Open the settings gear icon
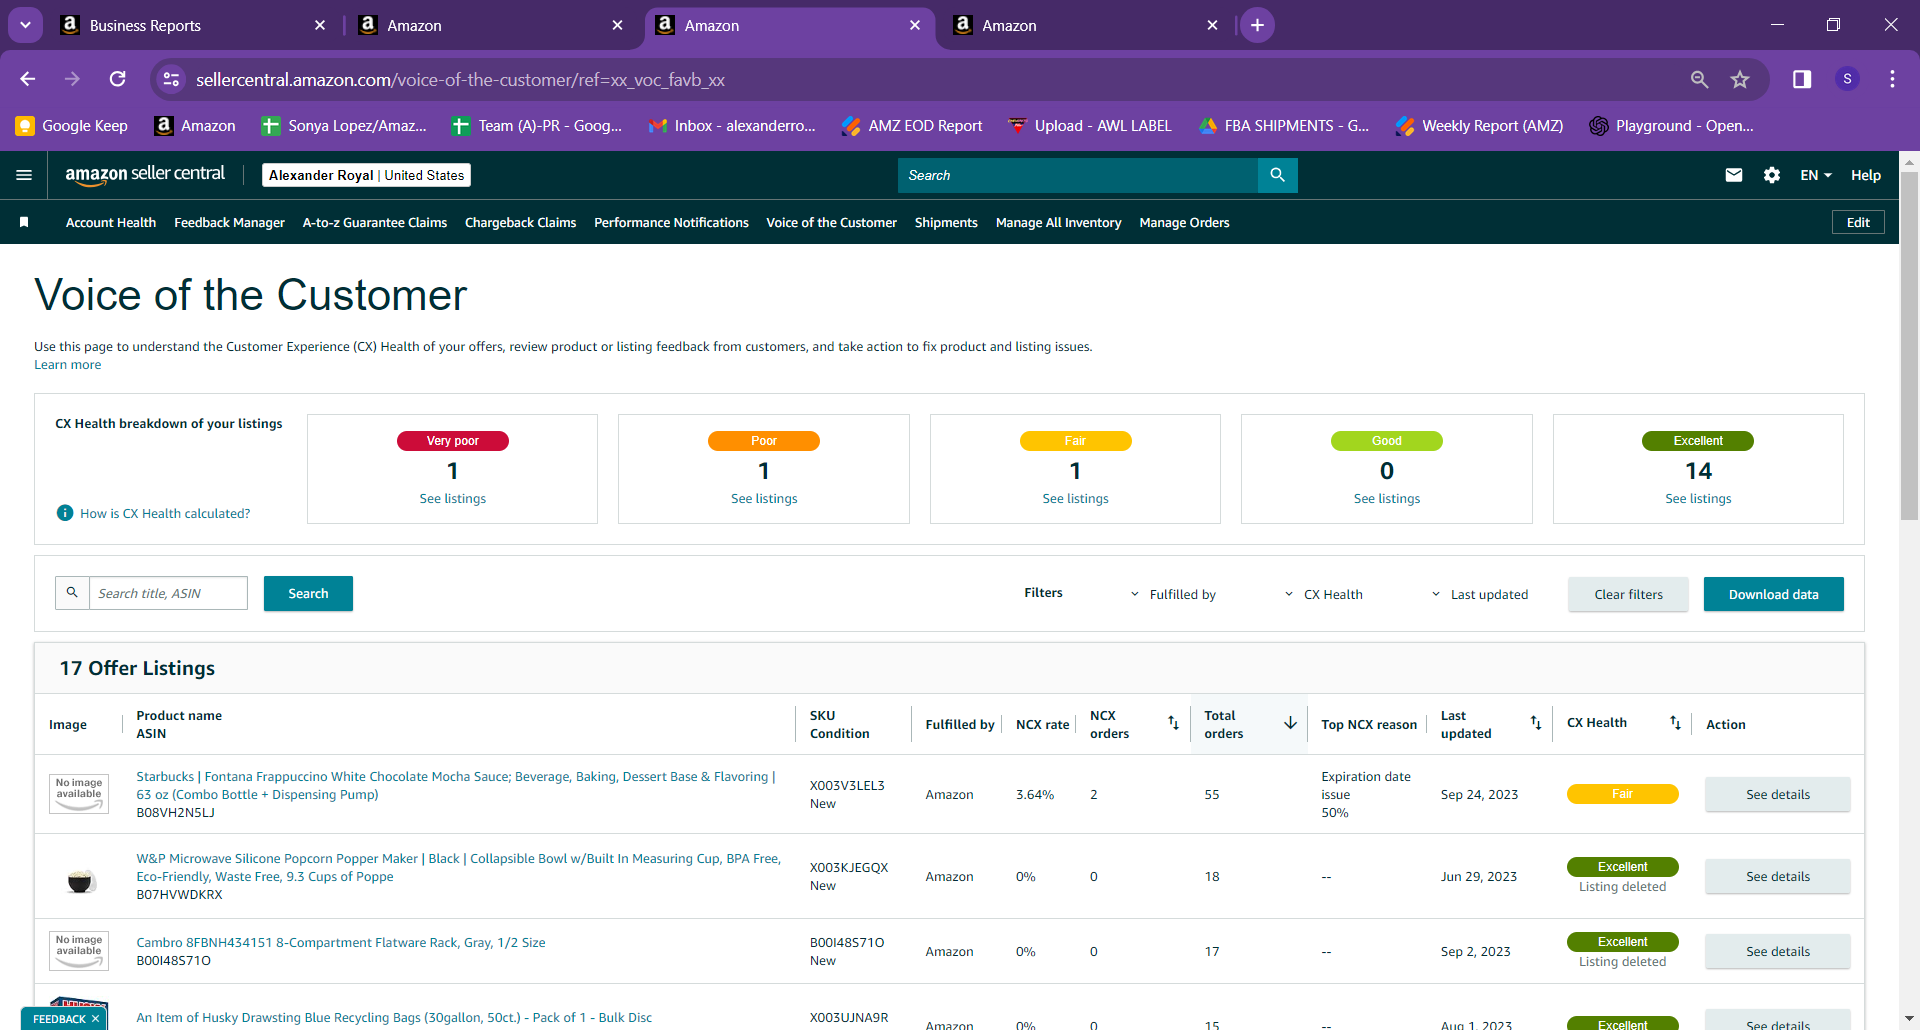Viewport: 1920px width, 1030px height. point(1772,175)
